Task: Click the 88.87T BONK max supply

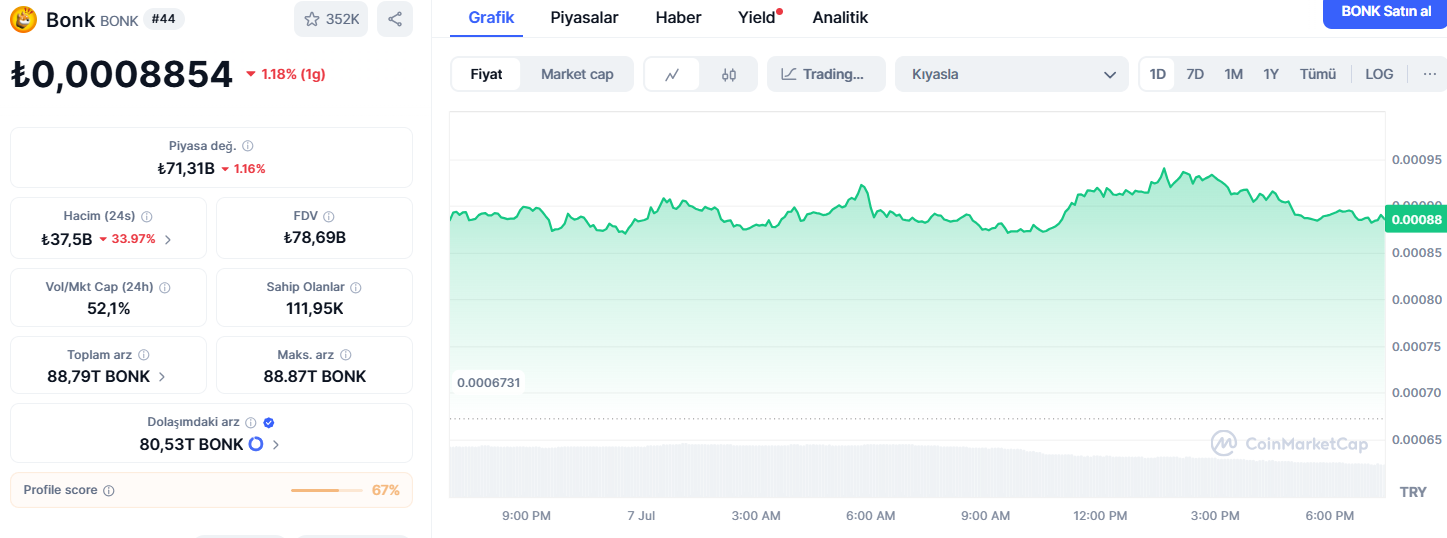Action: point(314,376)
